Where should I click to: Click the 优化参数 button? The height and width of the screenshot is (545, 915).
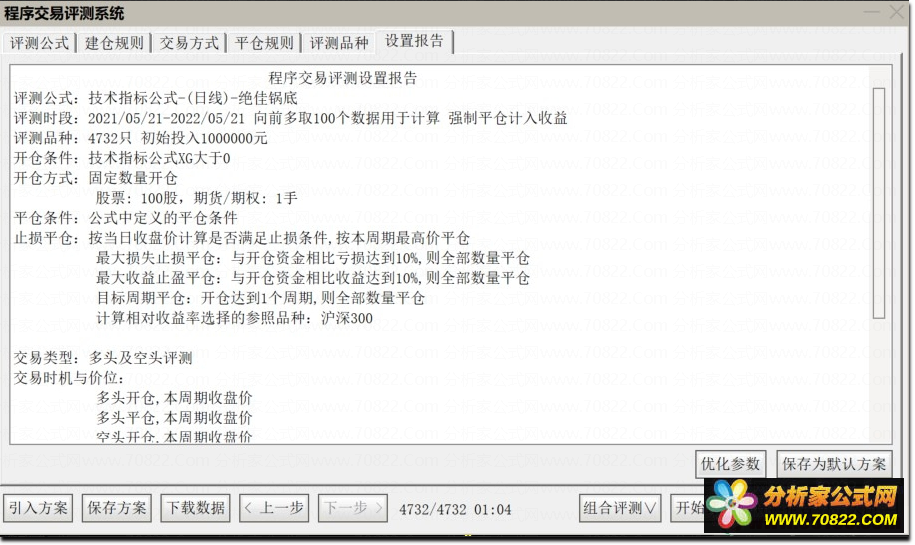(x=730, y=464)
